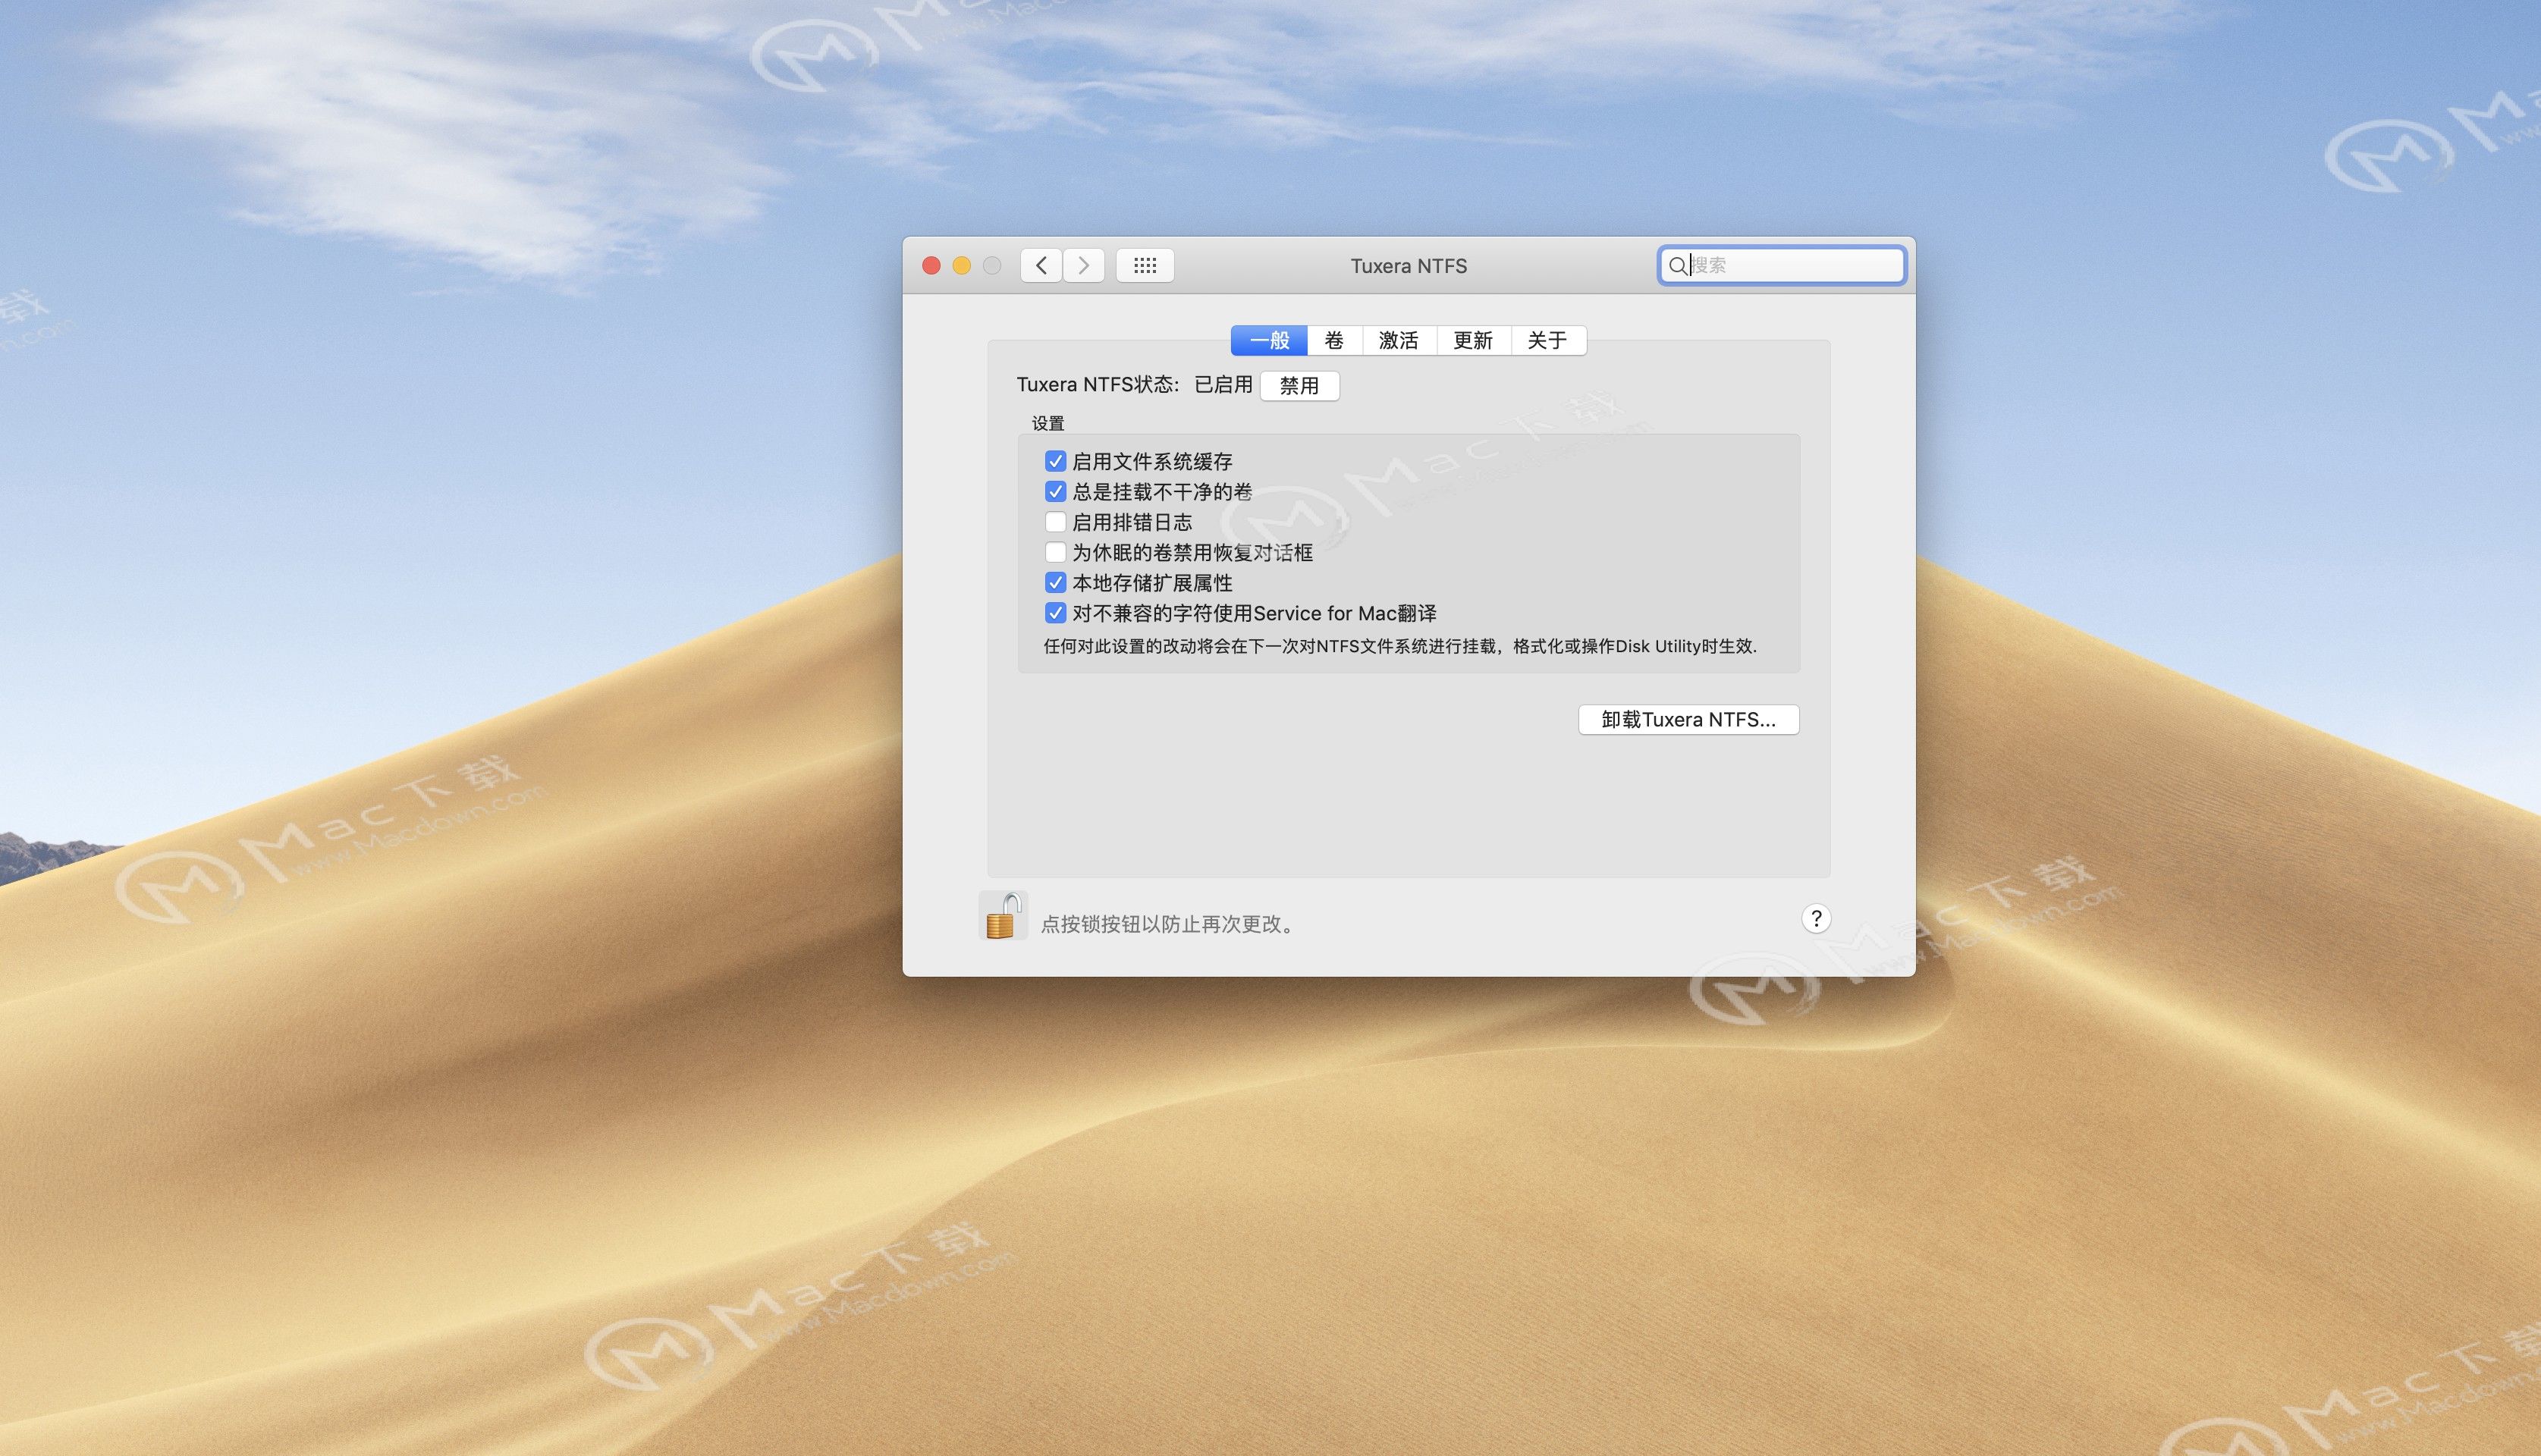Image resolution: width=2541 pixels, height=1456 pixels.
Task: Click the 点按锁按钮以防止再次更改 text
Action: 1168,924
